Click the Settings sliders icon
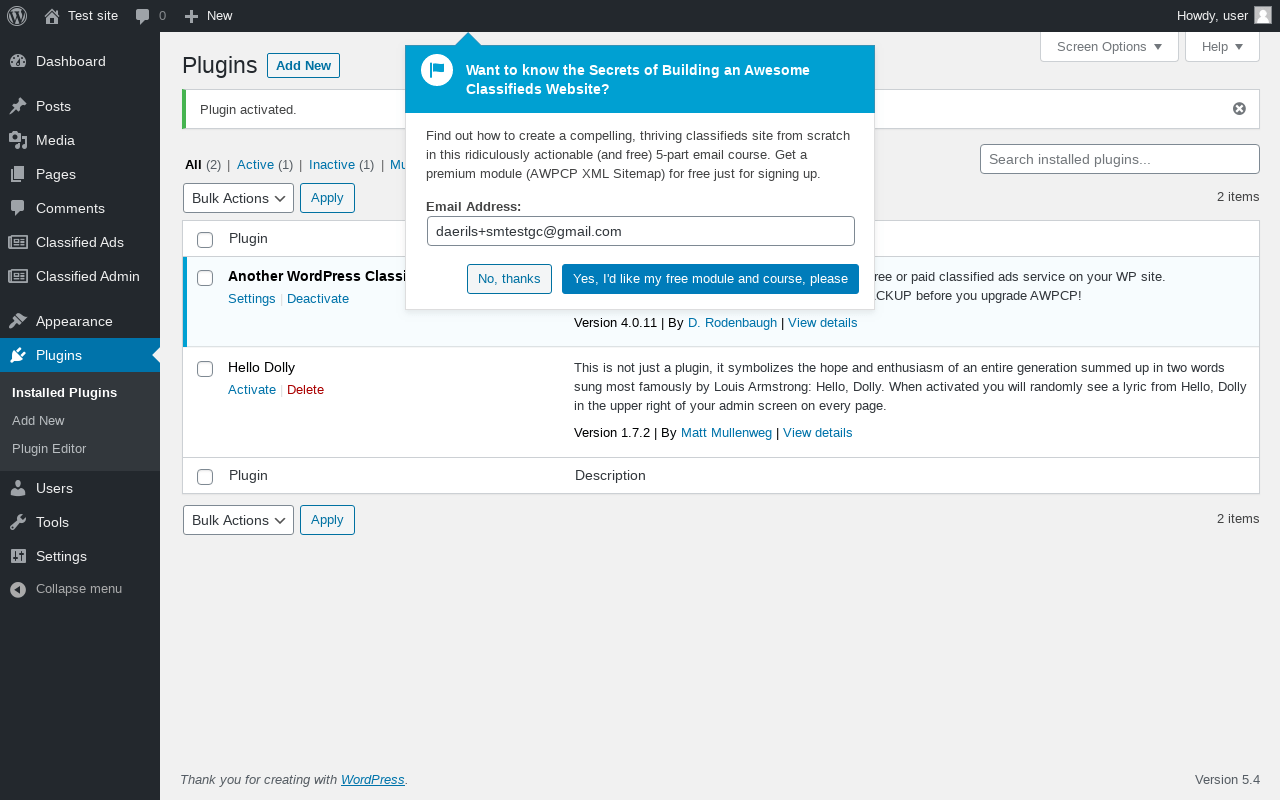The width and height of the screenshot is (1280, 800). 18,556
